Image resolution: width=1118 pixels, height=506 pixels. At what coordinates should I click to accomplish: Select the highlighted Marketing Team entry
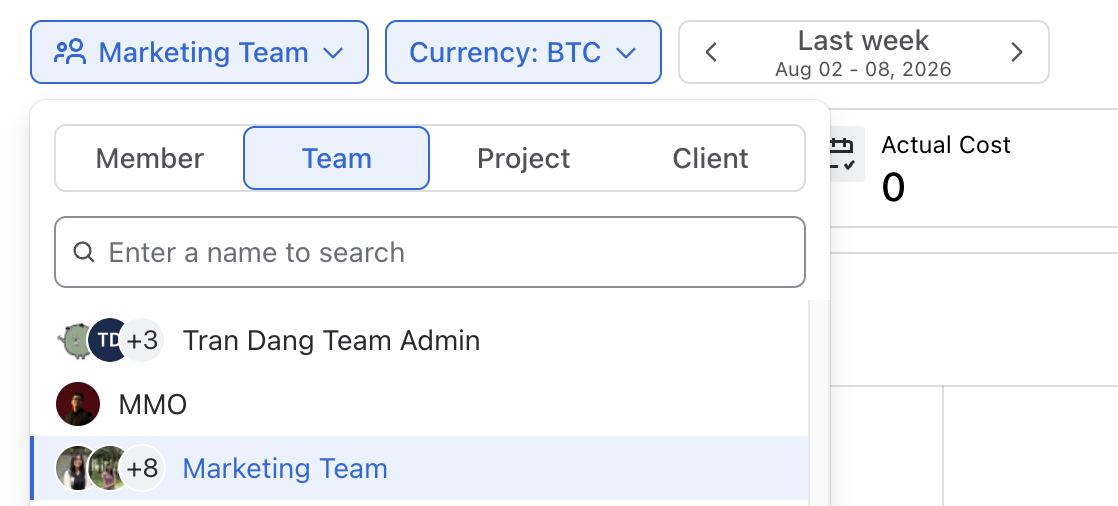point(419,468)
